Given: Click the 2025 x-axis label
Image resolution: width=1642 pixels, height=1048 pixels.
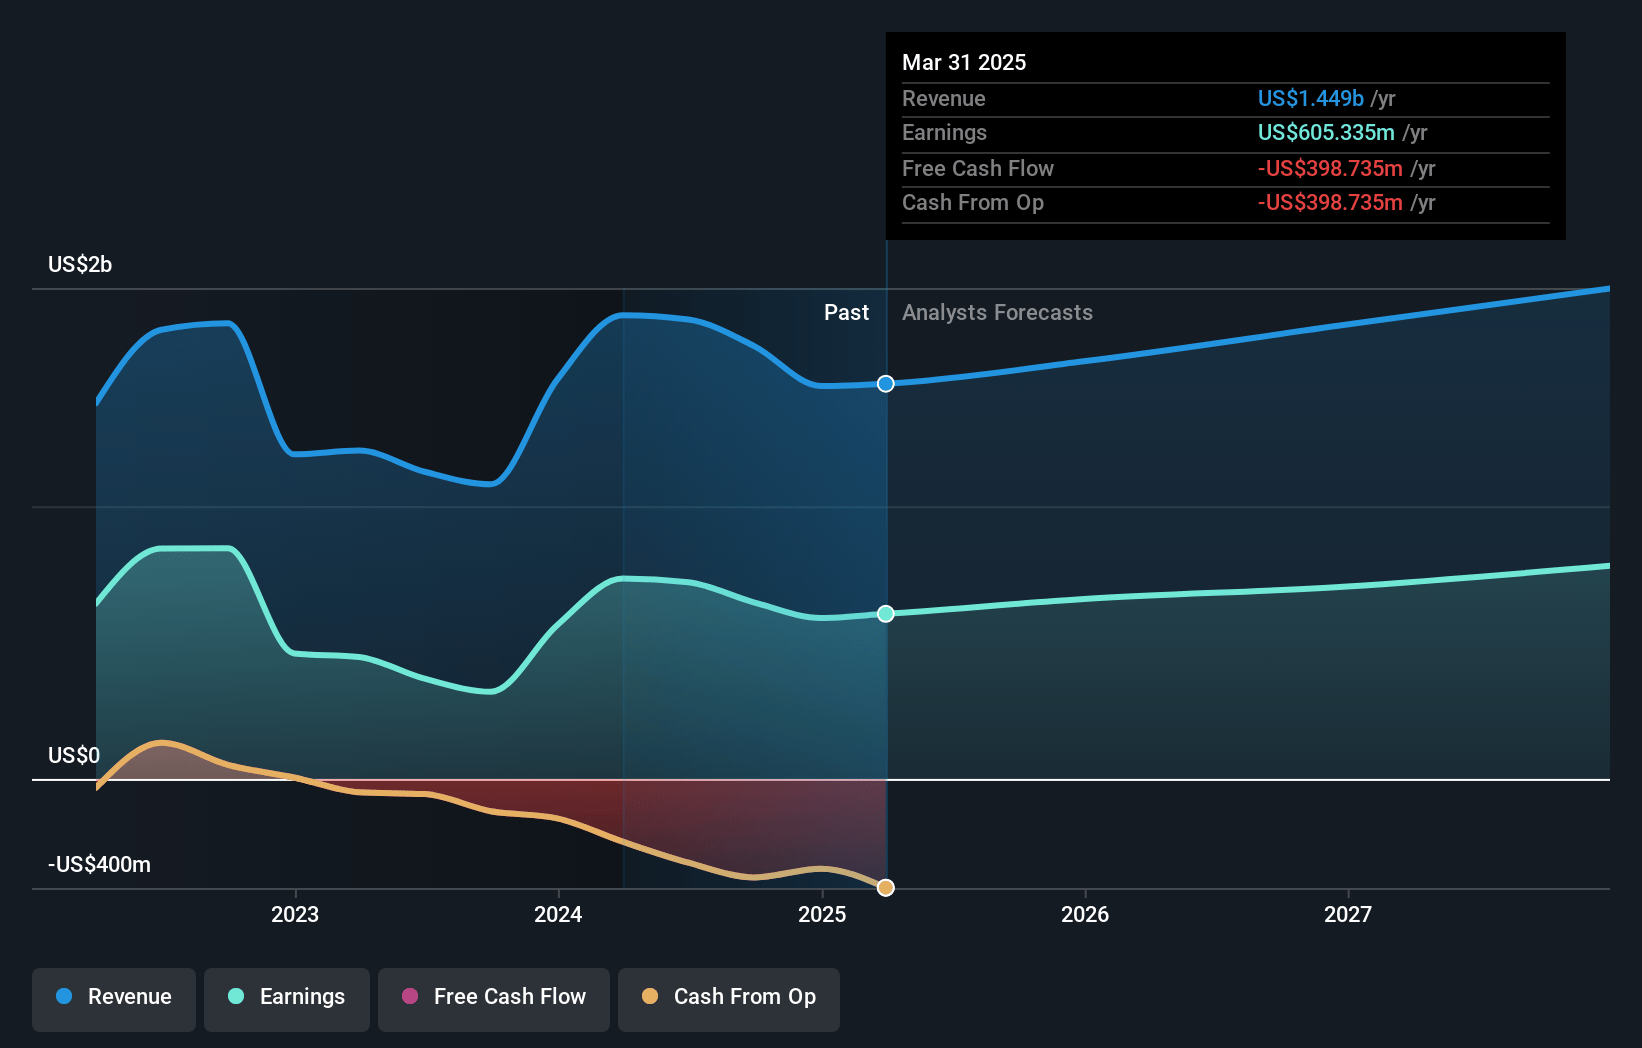Looking at the screenshot, I should [x=822, y=915].
